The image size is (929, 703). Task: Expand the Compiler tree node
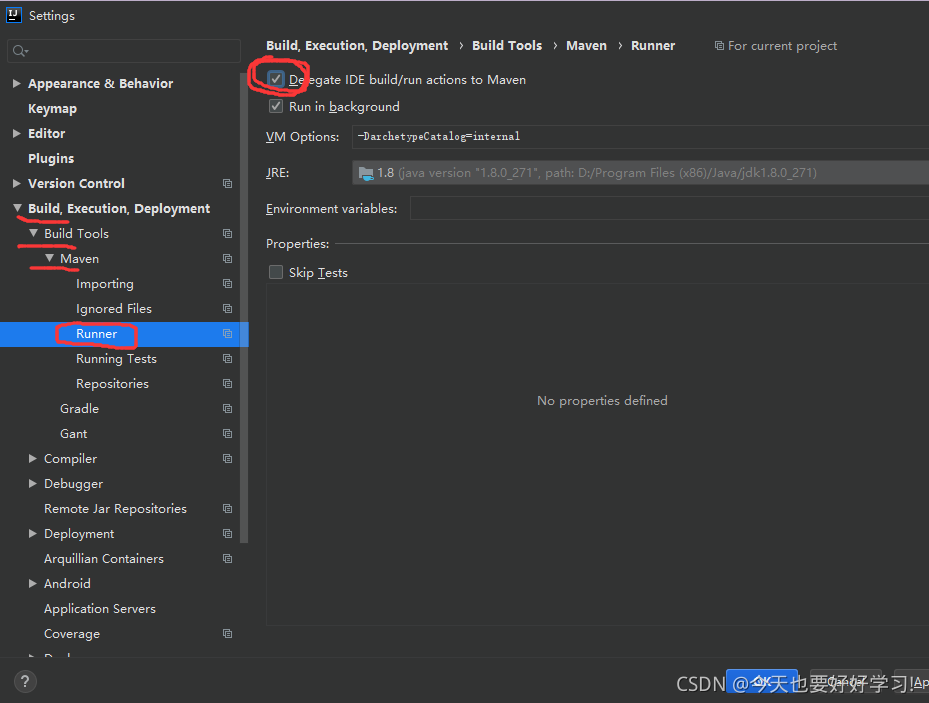pyautogui.click(x=33, y=458)
